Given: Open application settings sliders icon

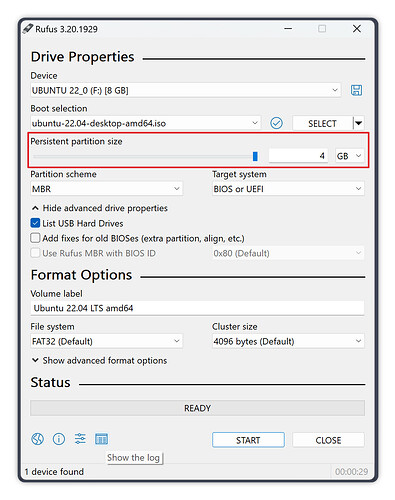Looking at the screenshot, I should coord(80,439).
